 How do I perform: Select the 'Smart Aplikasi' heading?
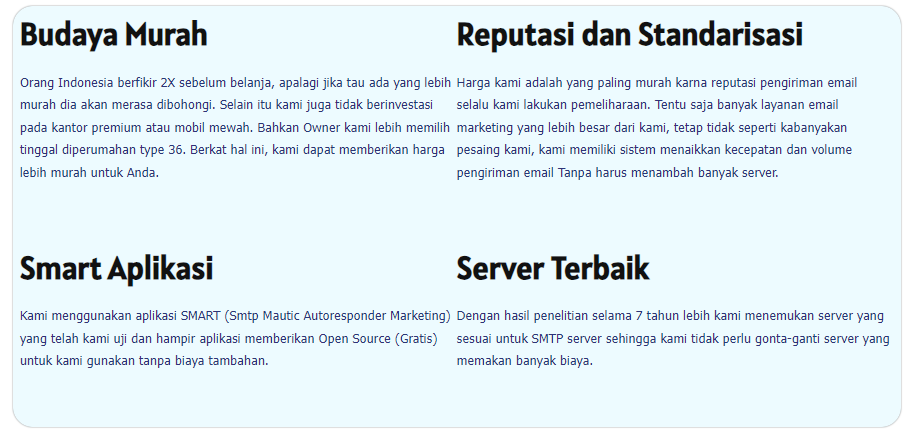(116, 269)
